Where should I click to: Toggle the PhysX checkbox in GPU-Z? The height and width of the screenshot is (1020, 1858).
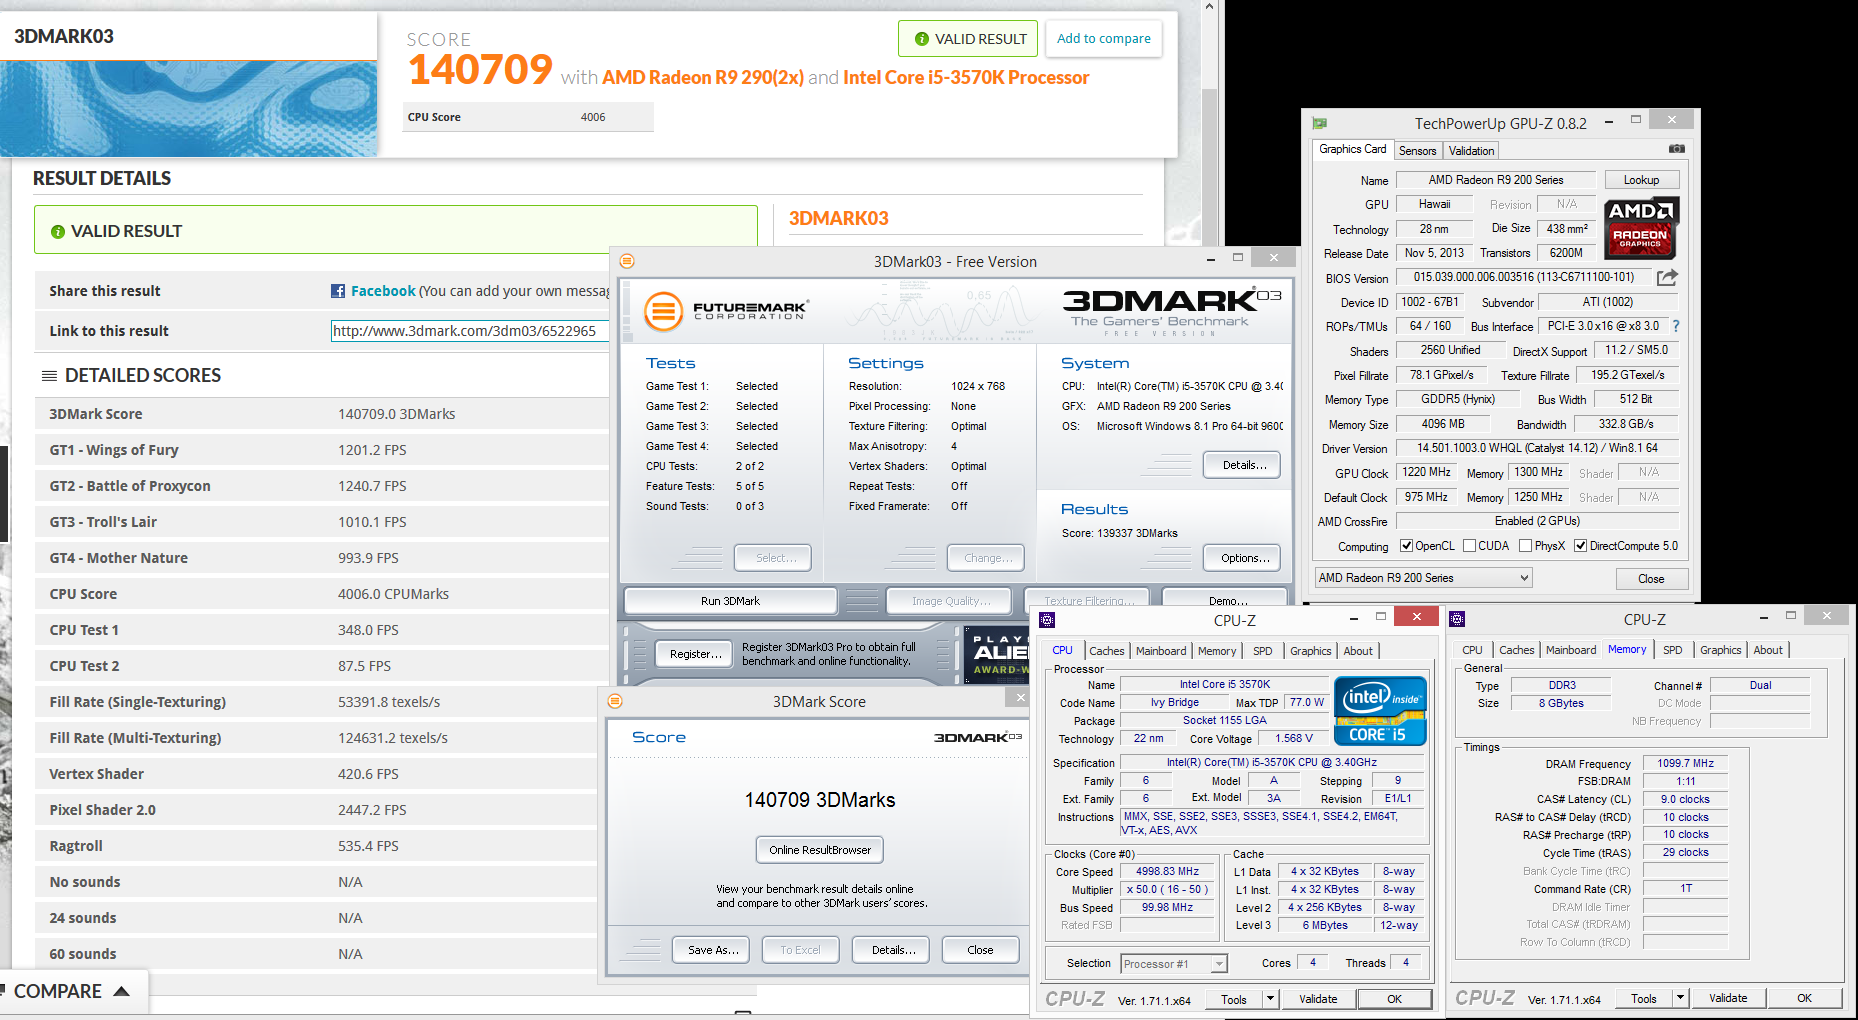[x=1525, y=546]
